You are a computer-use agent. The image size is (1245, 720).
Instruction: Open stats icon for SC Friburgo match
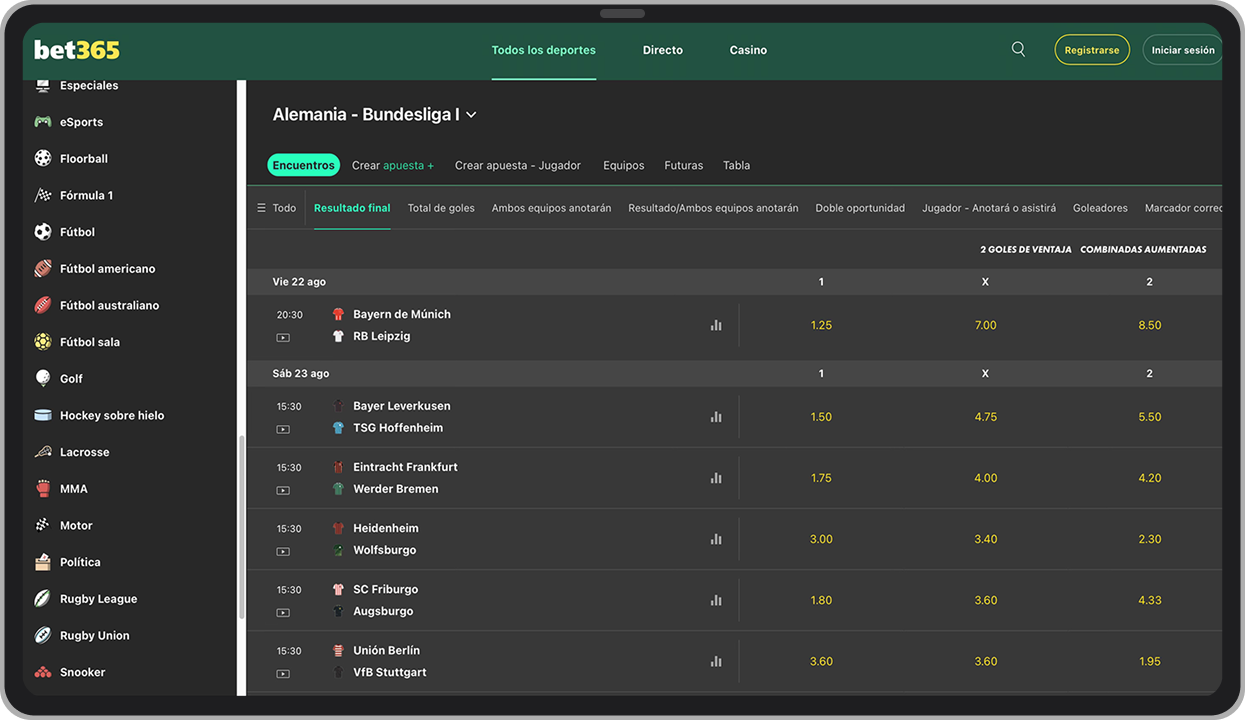(716, 600)
